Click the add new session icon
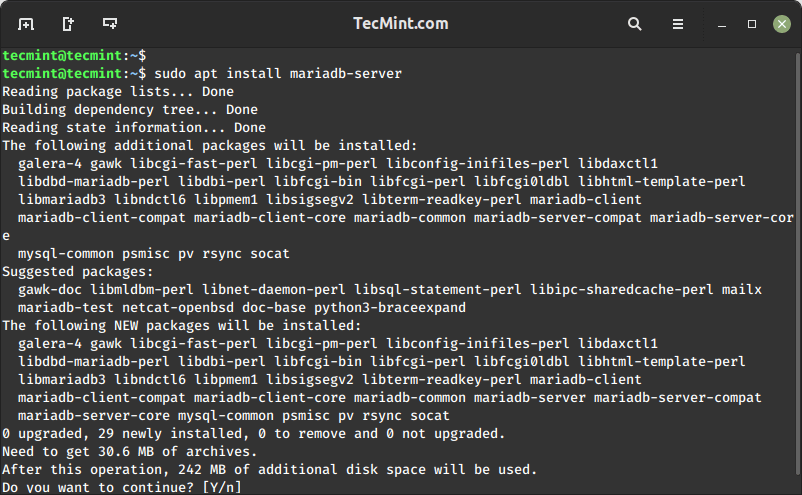Image resolution: width=802 pixels, height=495 pixels. (x=26, y=23)
